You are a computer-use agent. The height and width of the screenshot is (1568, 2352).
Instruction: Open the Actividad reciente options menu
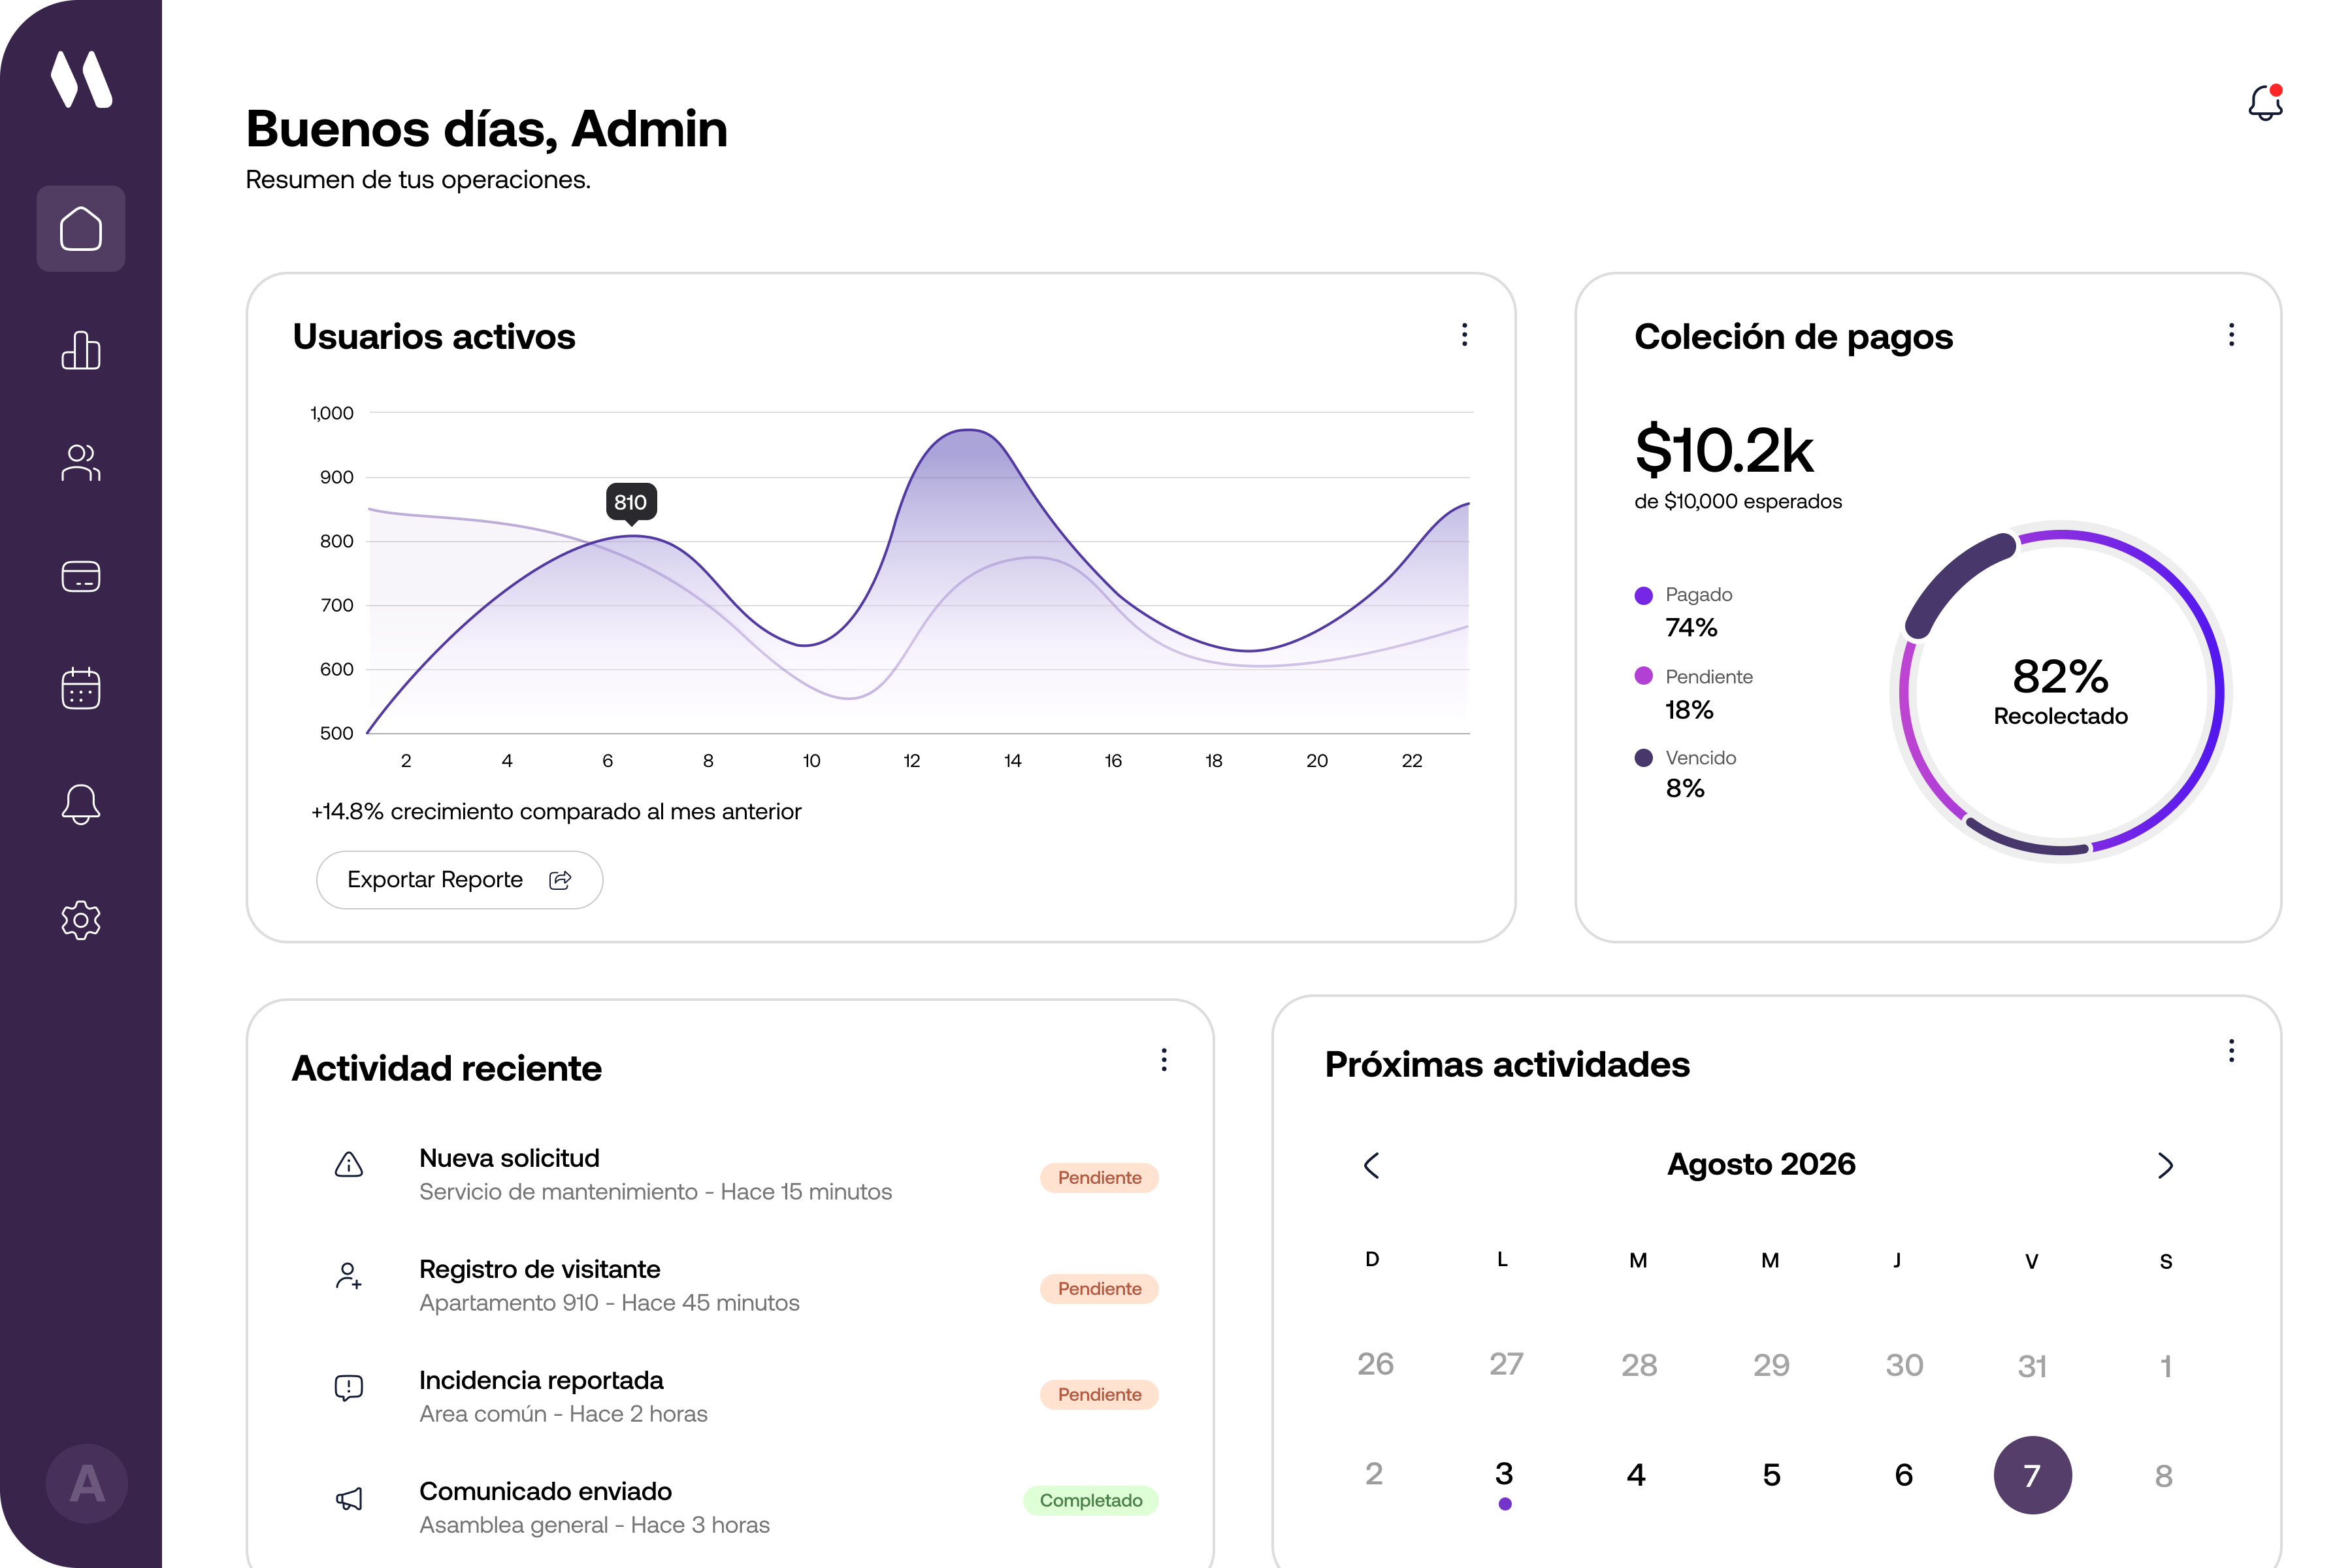coord(1164,1060)
